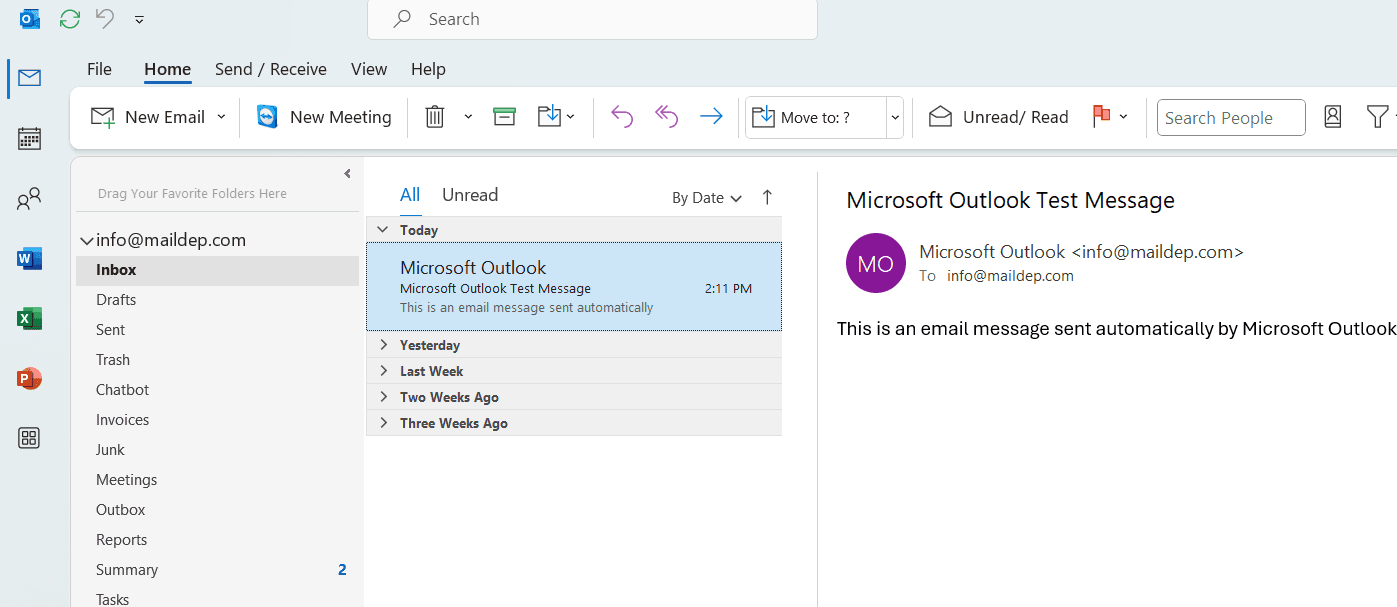Open the More Apps grid icon

point(29,438)
